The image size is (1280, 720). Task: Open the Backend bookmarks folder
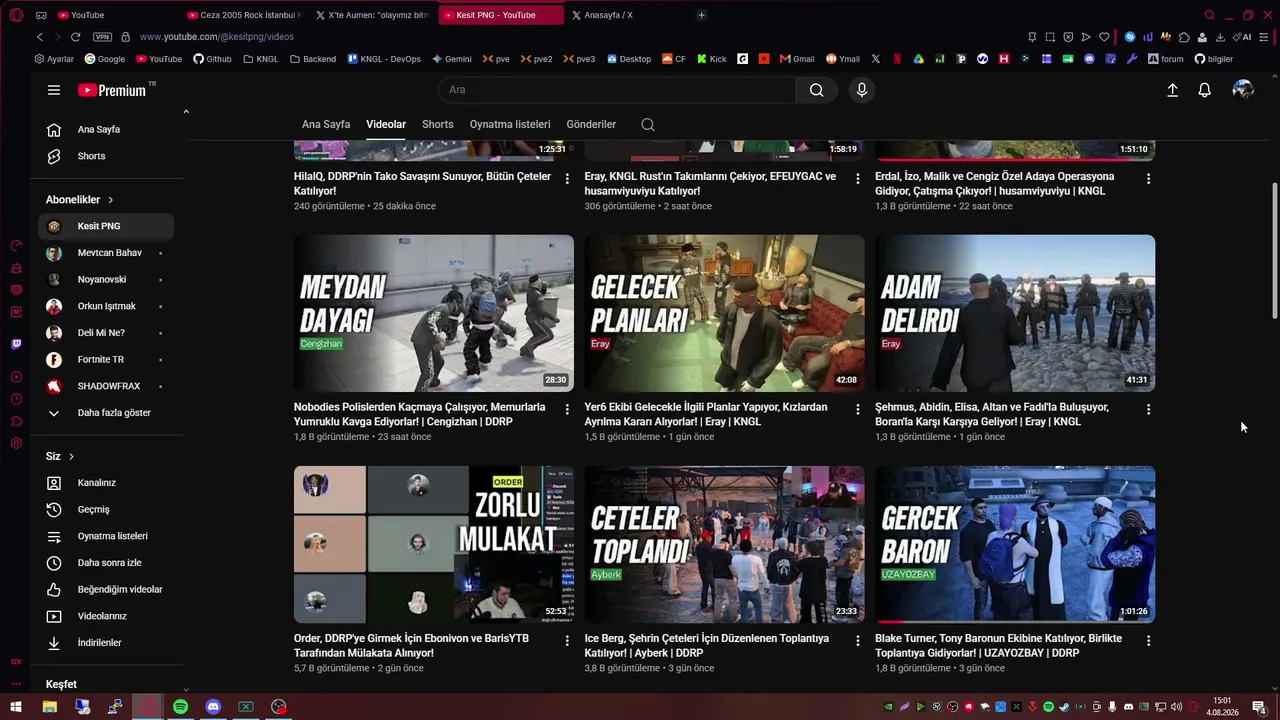(x=313, y=59)
